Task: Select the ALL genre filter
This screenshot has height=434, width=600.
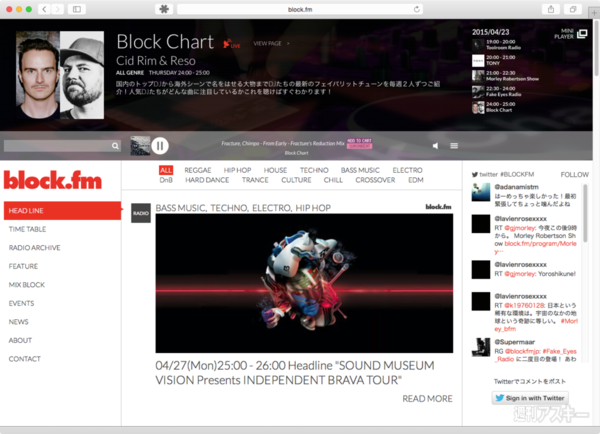Action: click(166, 170)
